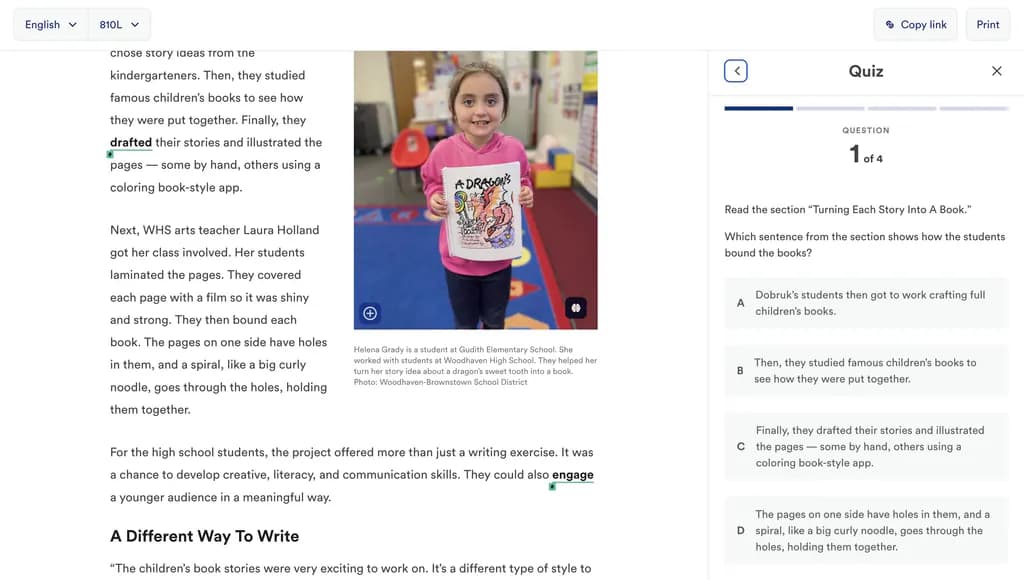Image resolution: width=1024 pixels, height=580 pixels.
Task: Click the photo caption about Helena Grady
Action: (475, 366)
